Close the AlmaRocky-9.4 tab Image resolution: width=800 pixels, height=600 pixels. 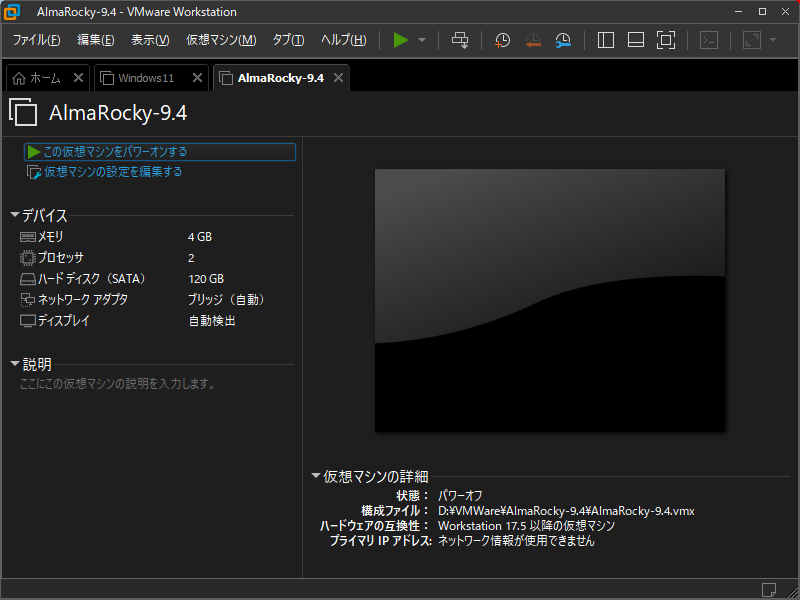(338, 78)
